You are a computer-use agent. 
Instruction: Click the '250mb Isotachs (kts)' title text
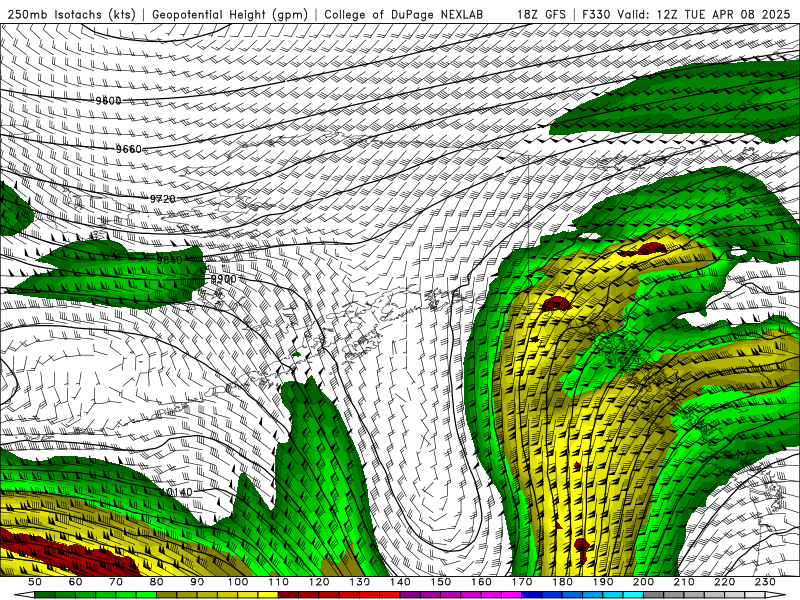click(71, 15)
